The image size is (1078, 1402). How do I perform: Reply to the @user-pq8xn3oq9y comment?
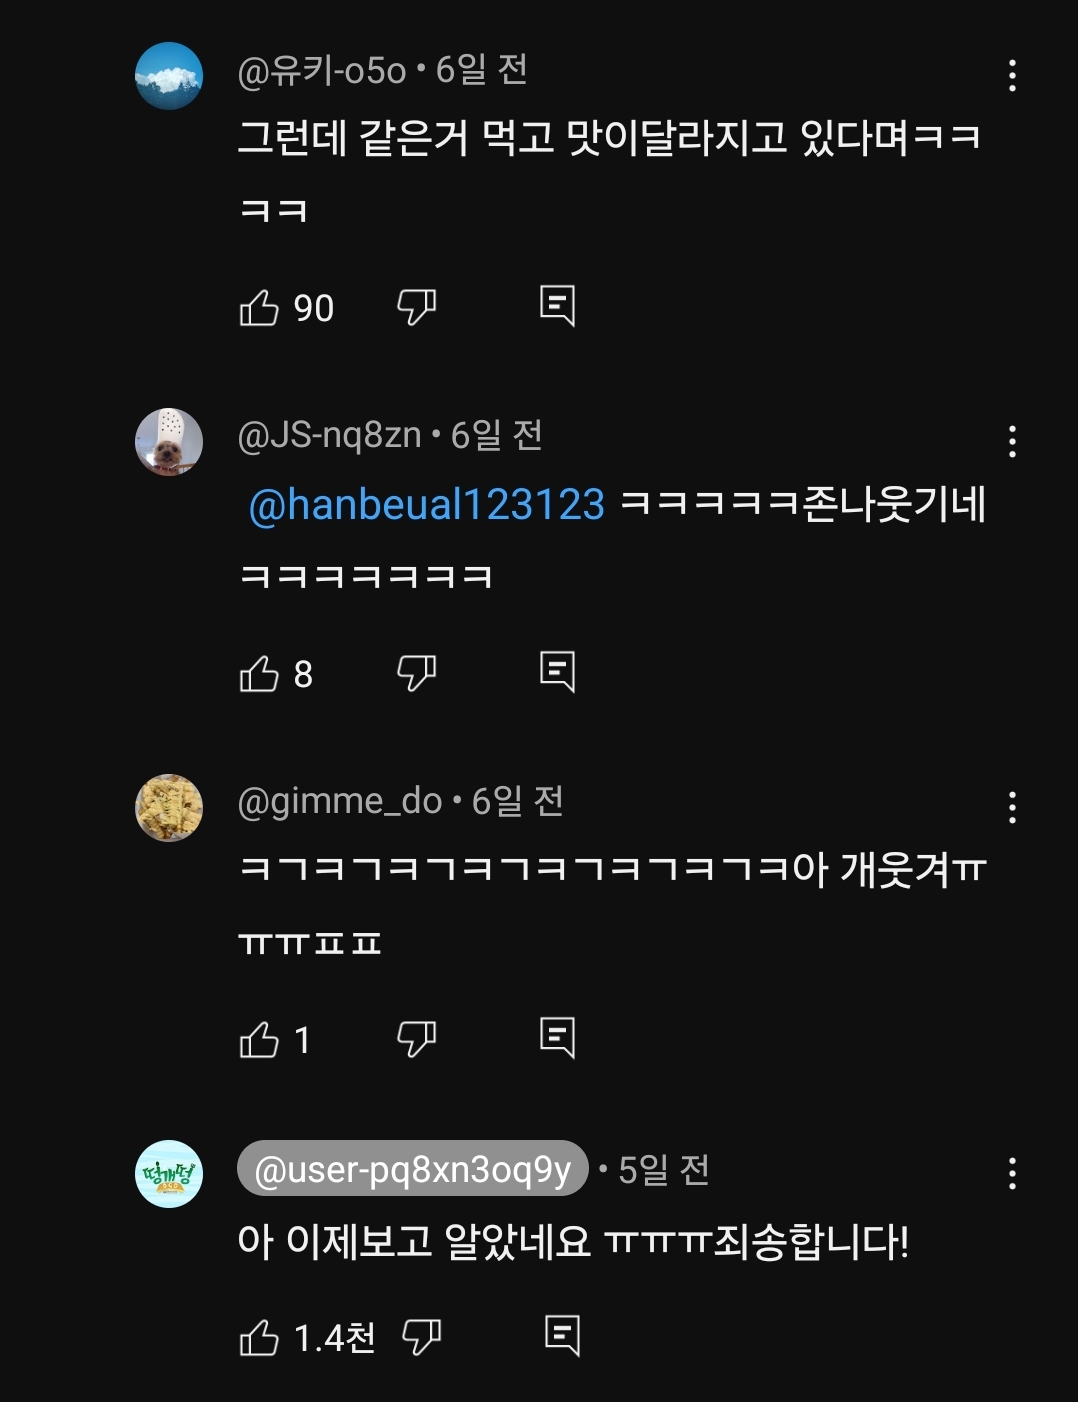tap(562, 1335)
